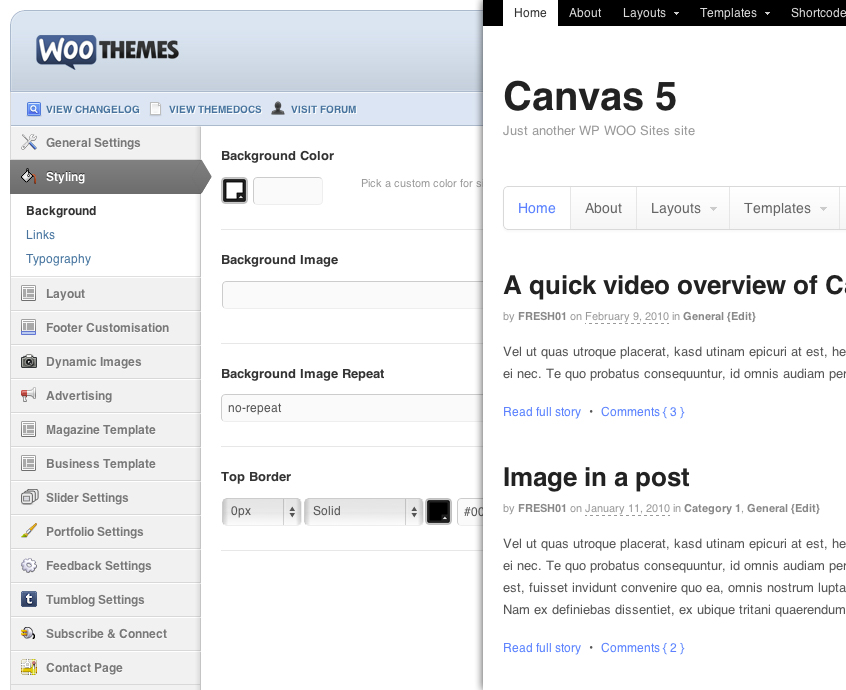Click About in the black top bar
Screen dimensions: 846x690
click(x=585, y=13)
